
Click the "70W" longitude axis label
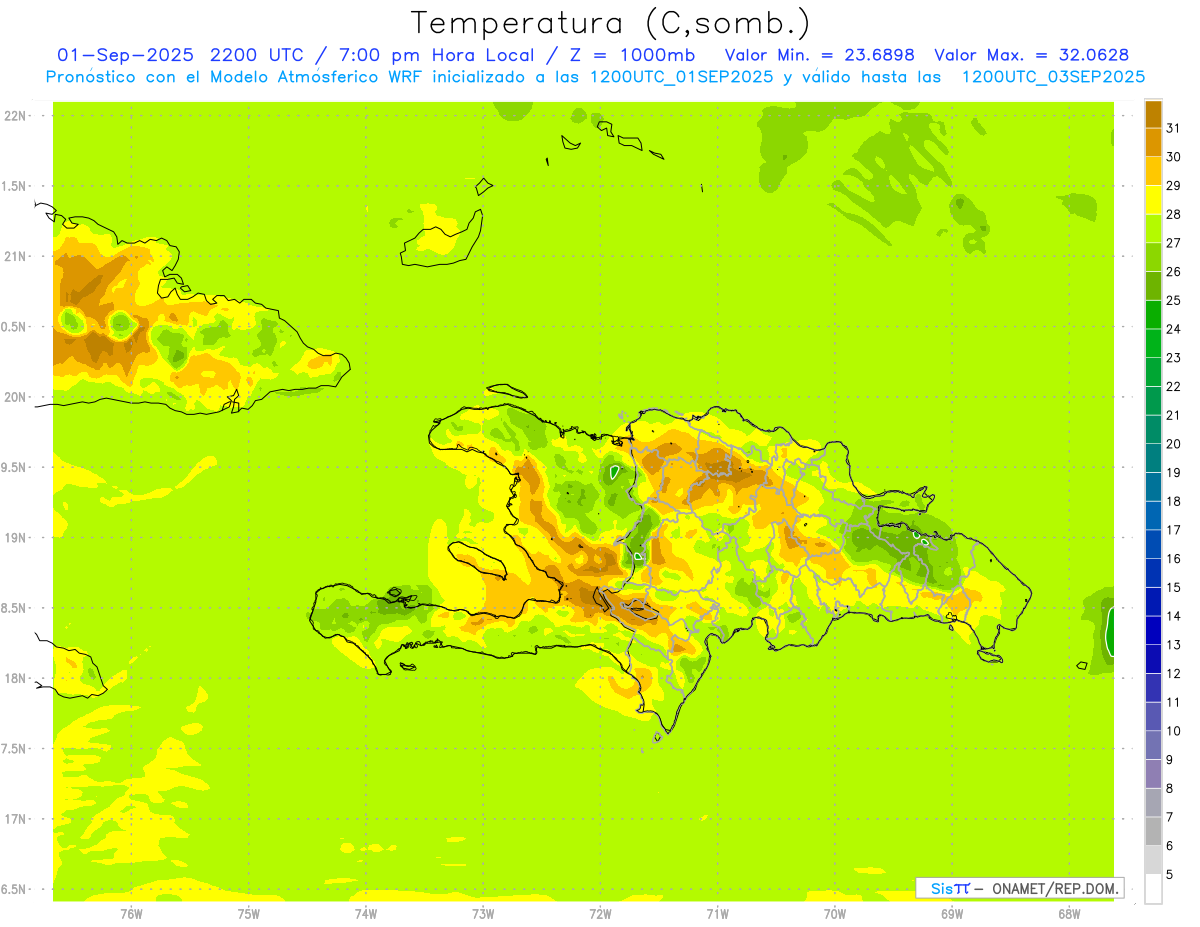point(835,913)
